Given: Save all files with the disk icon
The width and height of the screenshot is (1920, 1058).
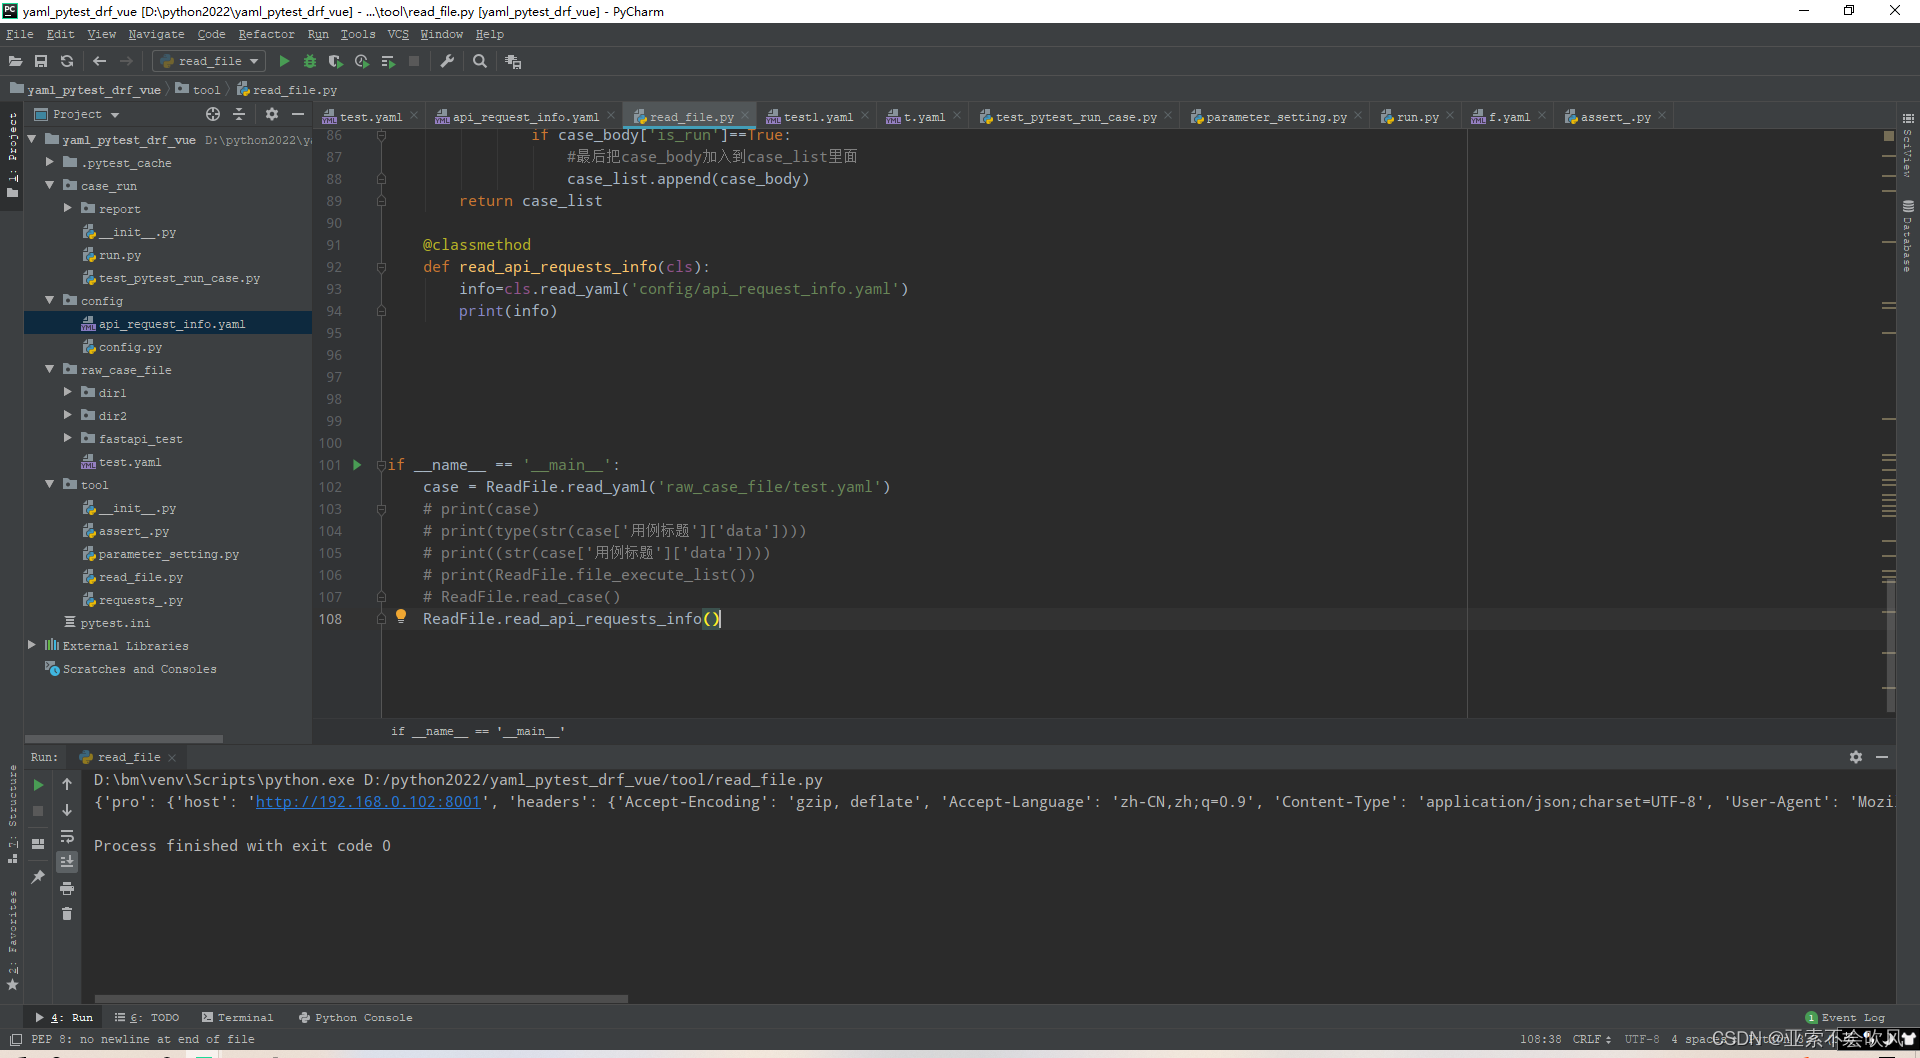Looking at the screenshot, I should point(41,61).
